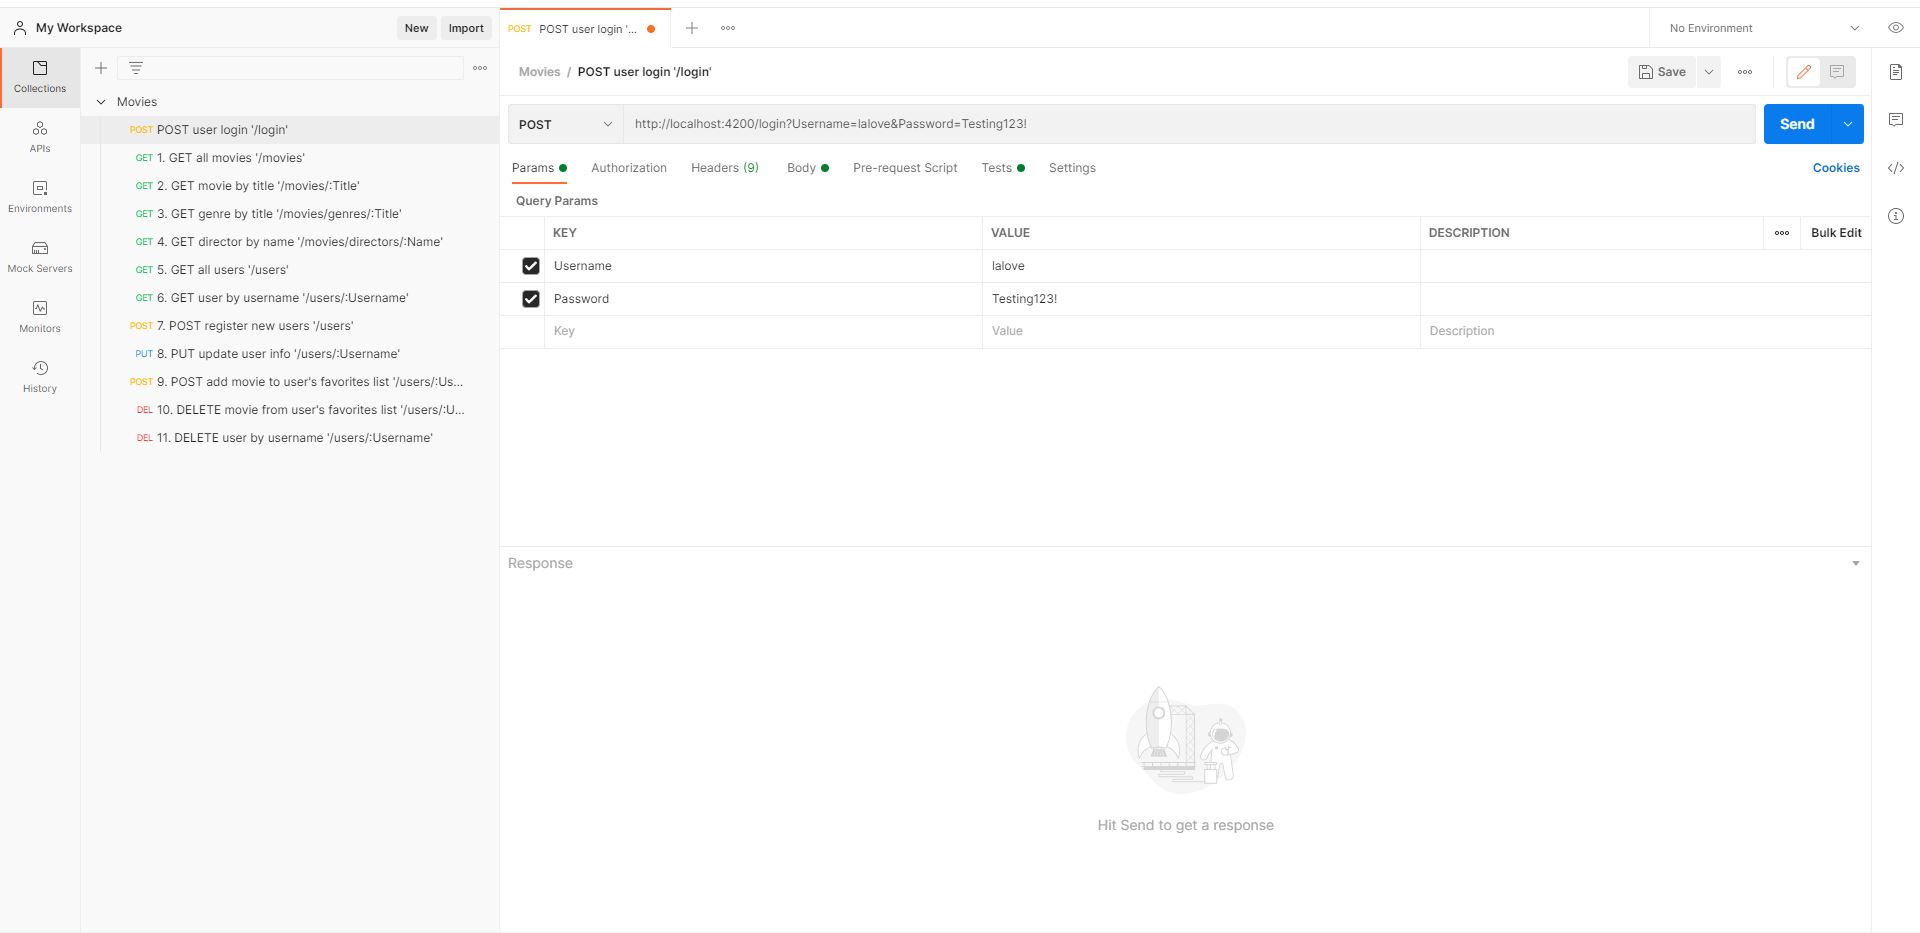Open the APIs section in sidebar

[x=39, y=135]
